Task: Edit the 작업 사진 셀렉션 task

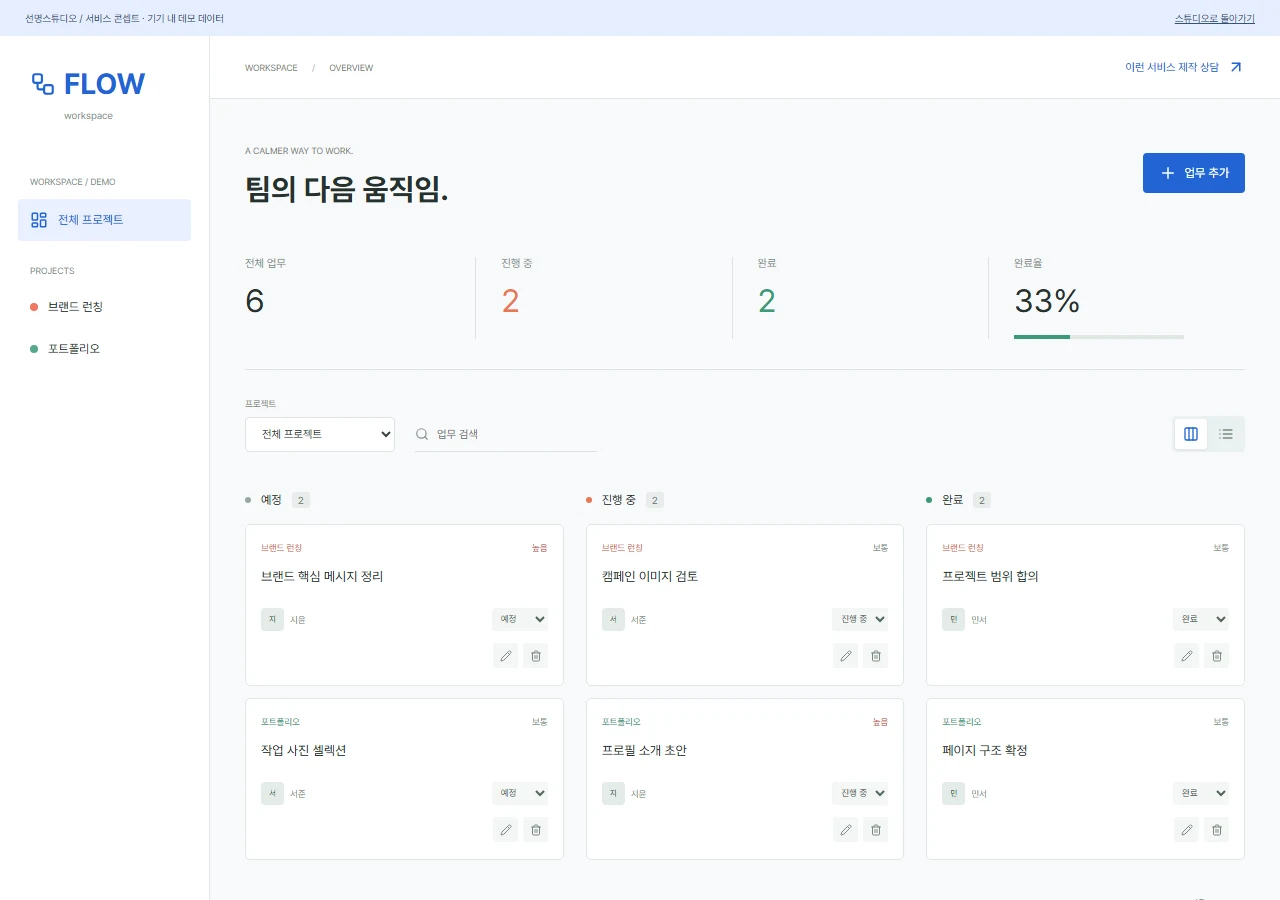Action: (x=506, y=830)
